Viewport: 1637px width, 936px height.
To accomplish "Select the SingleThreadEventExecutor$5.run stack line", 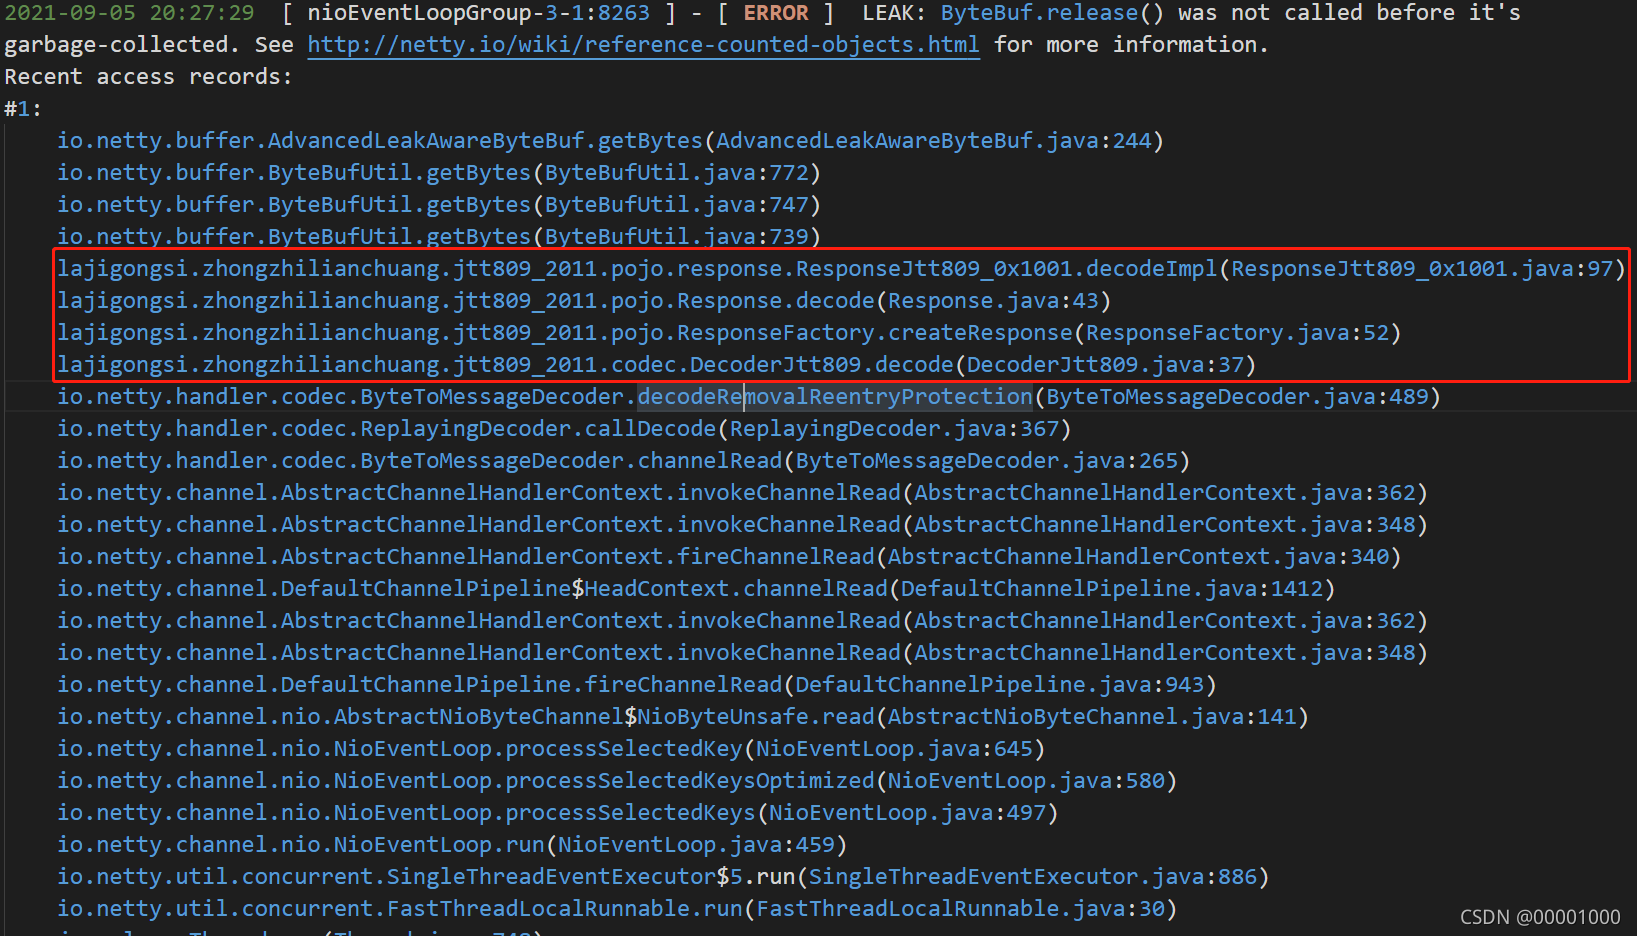I will click(x=660, y=876).
